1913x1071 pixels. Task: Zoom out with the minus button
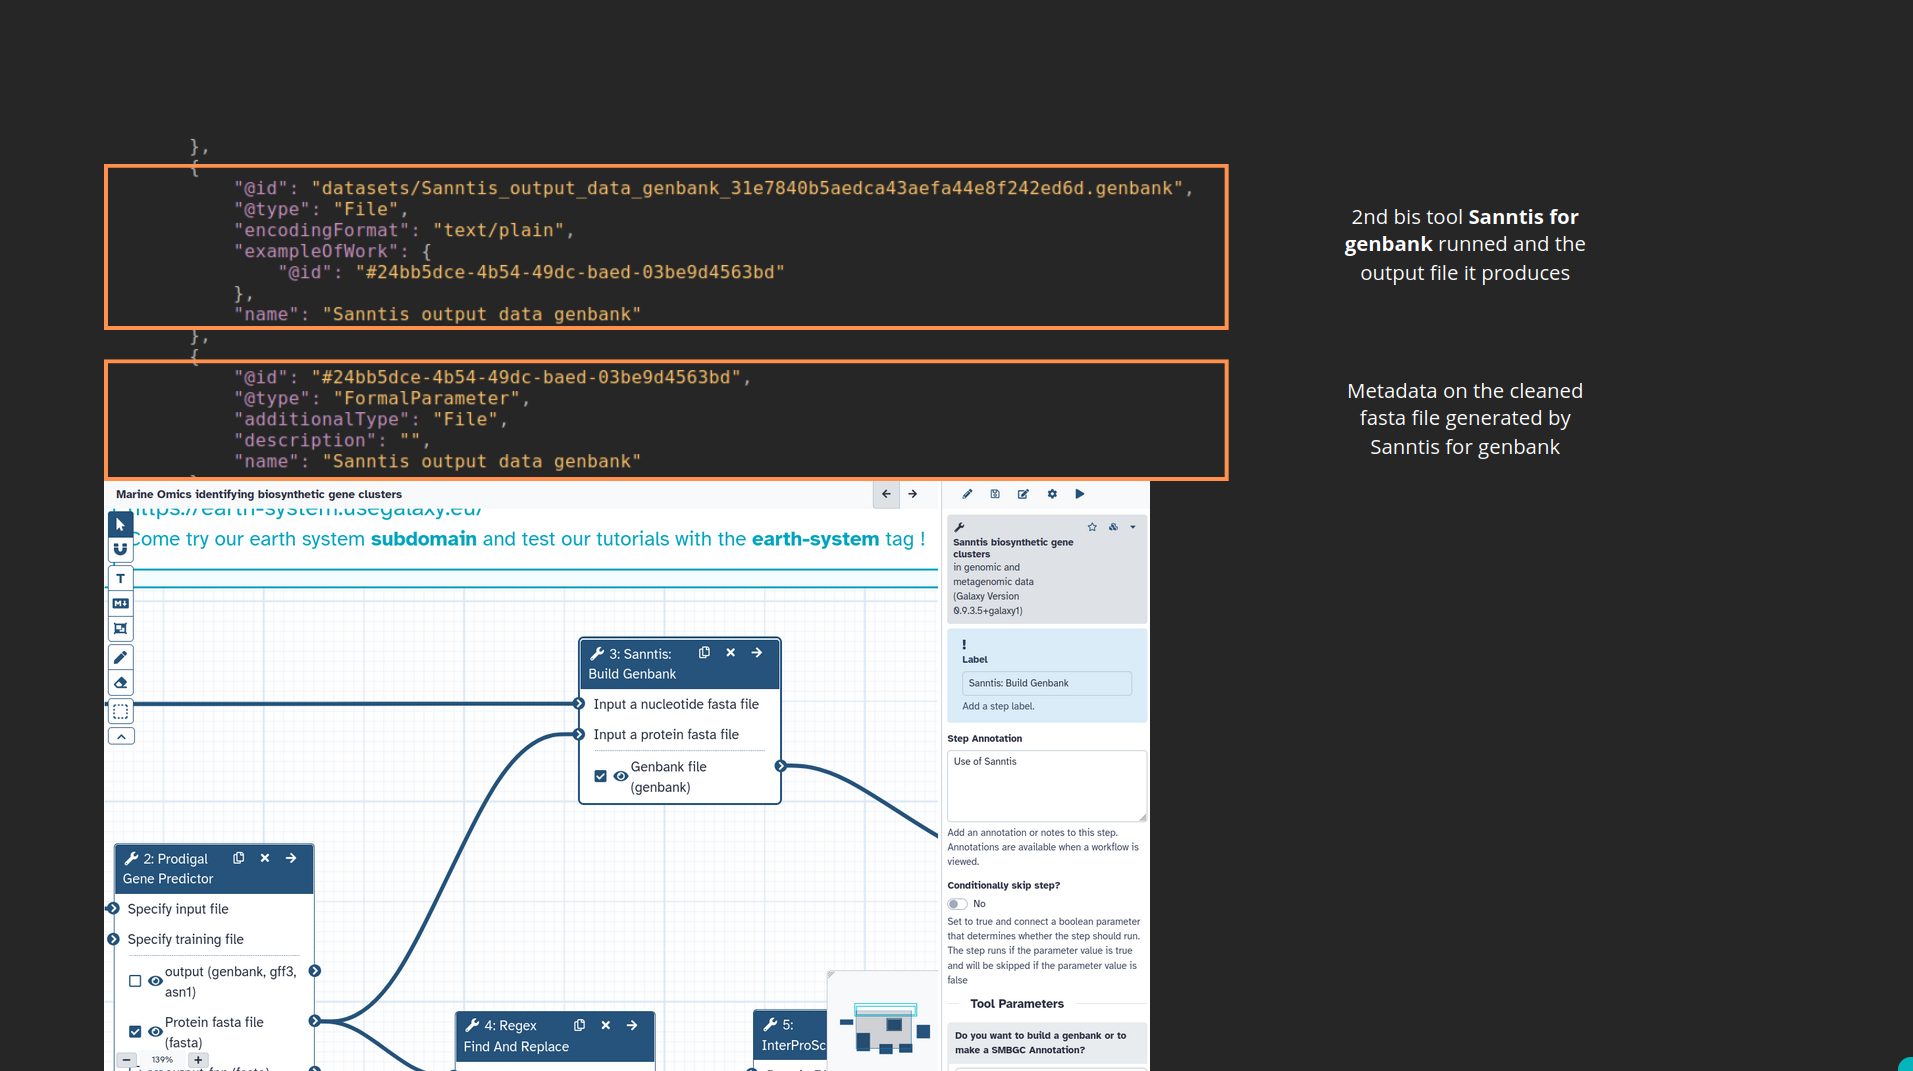click(127, 1059)
